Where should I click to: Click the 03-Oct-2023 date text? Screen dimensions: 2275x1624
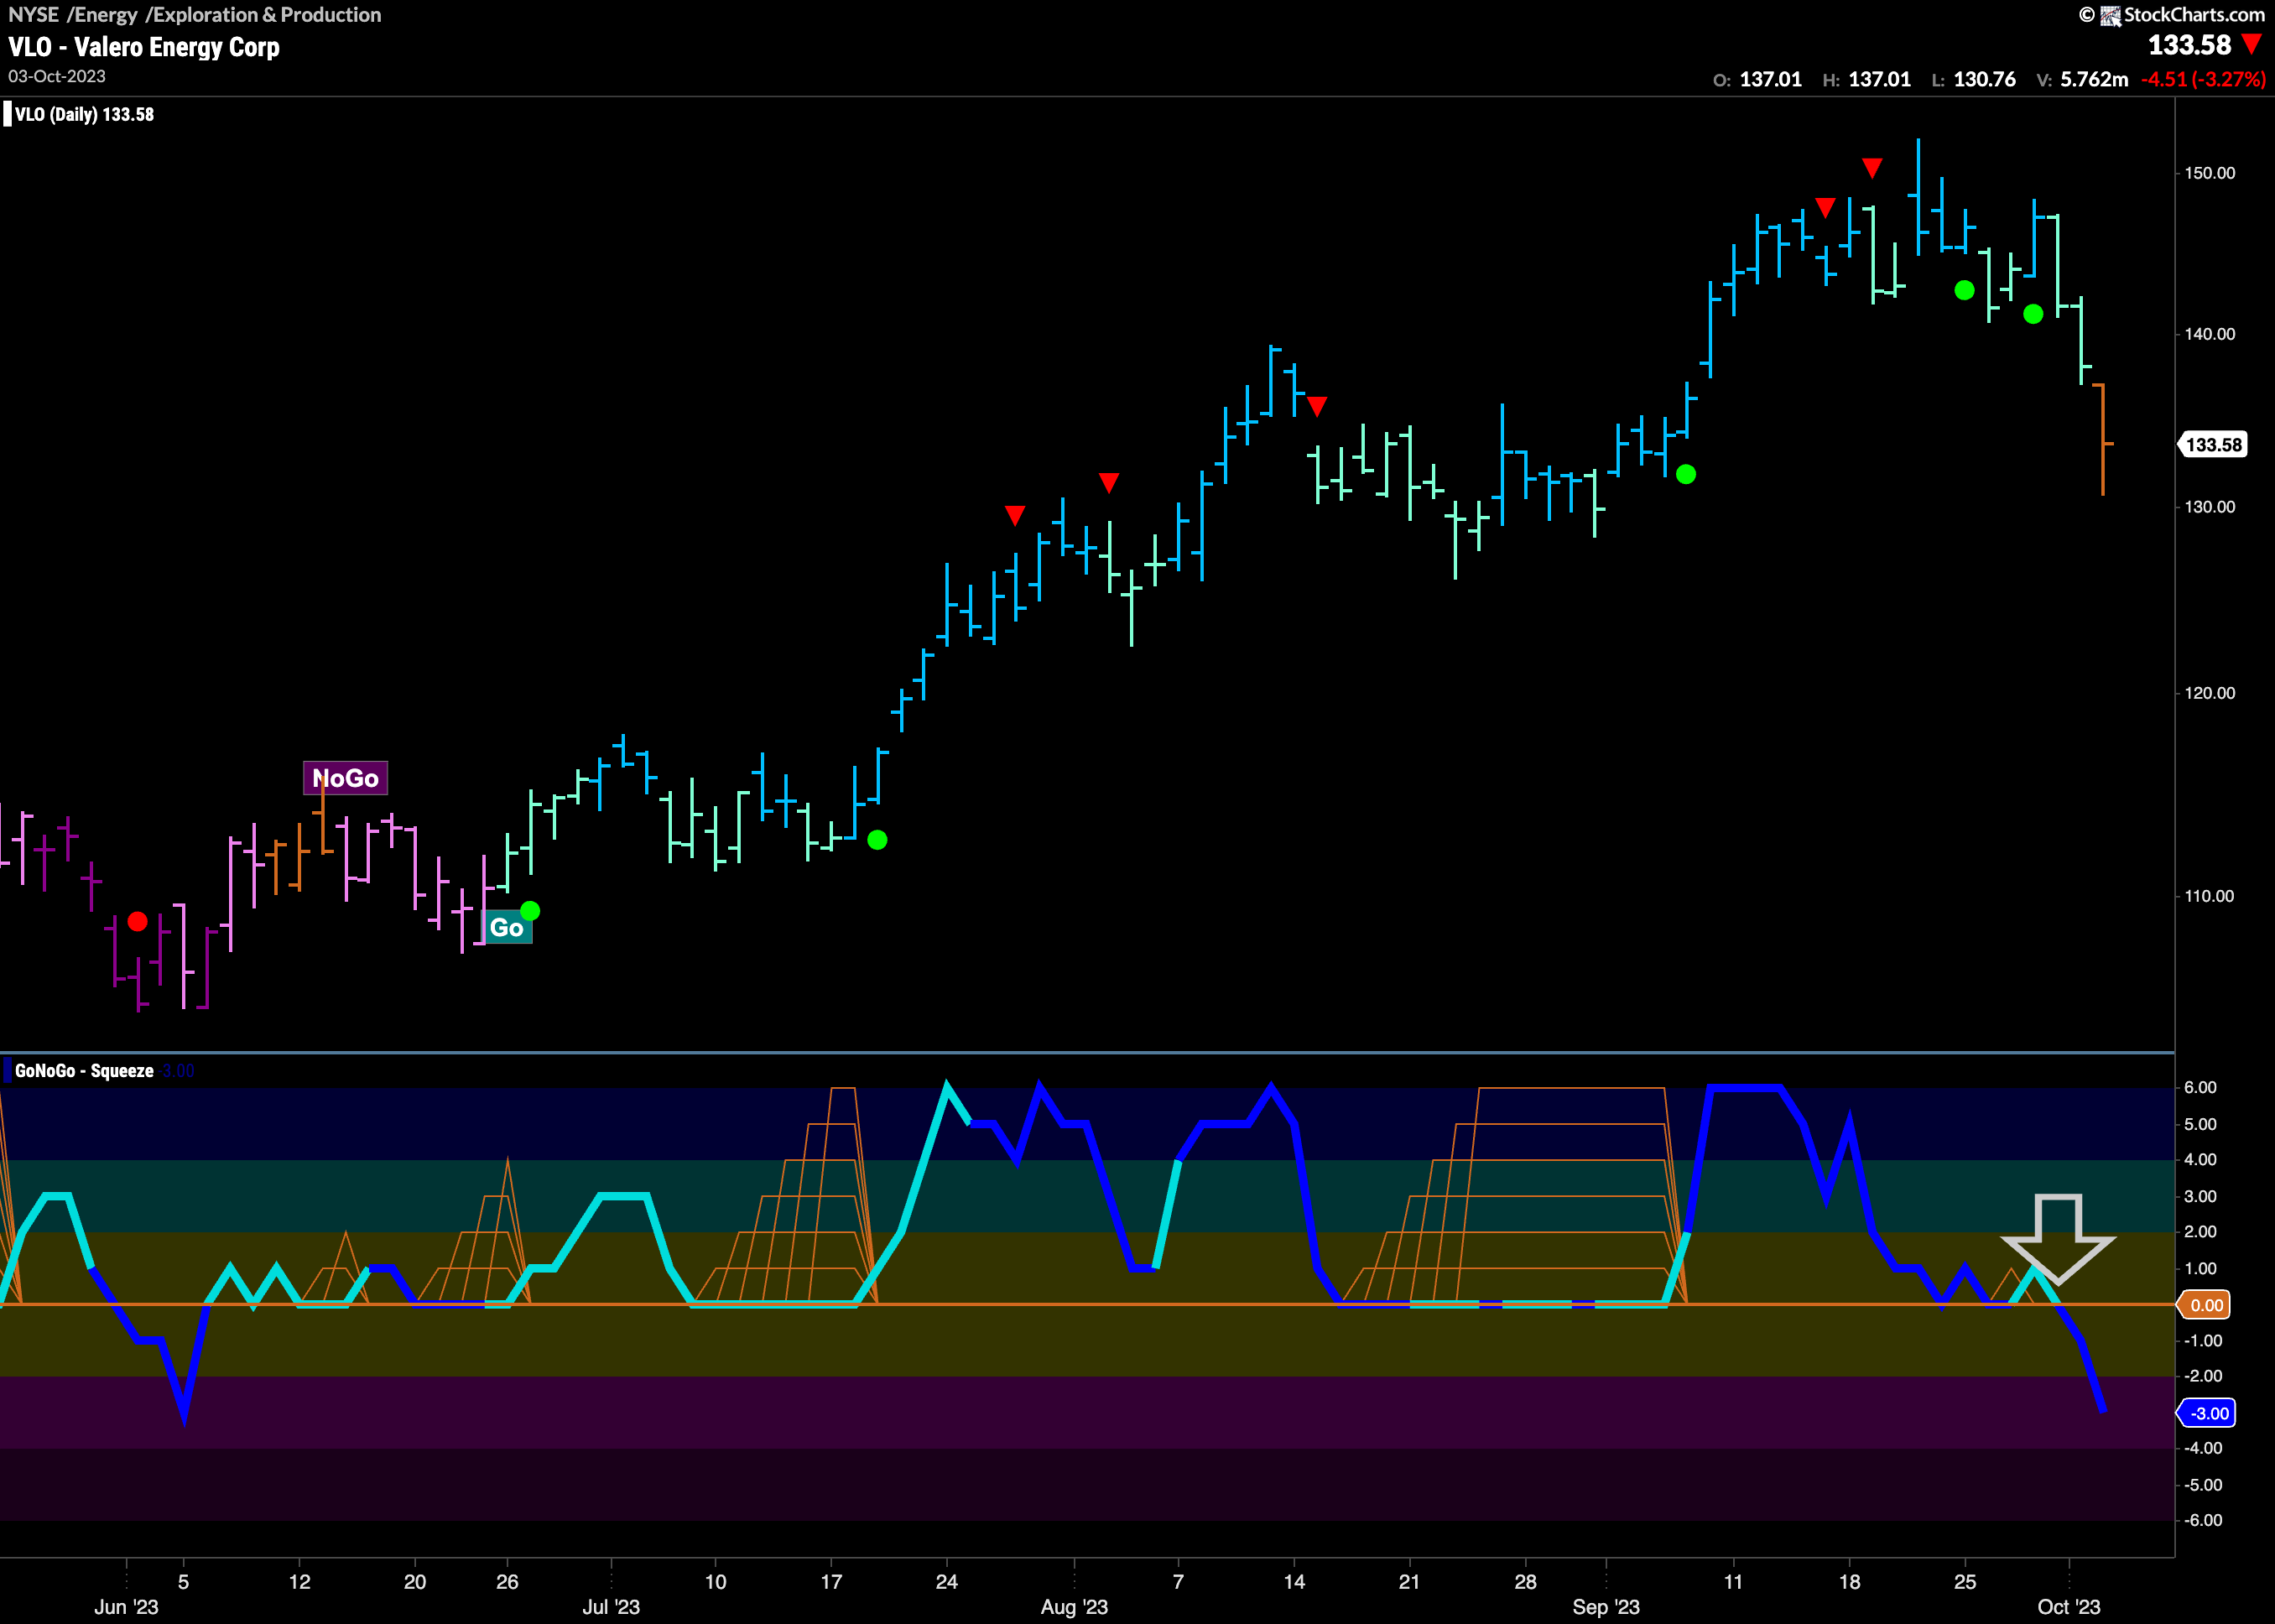pyautogui.click(x=57, y=76)
